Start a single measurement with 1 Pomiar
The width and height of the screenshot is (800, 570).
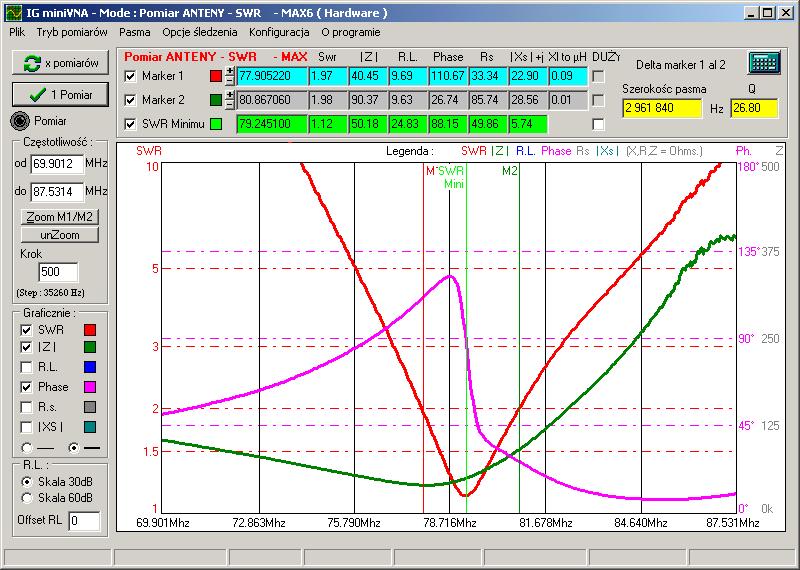[59, 94]
